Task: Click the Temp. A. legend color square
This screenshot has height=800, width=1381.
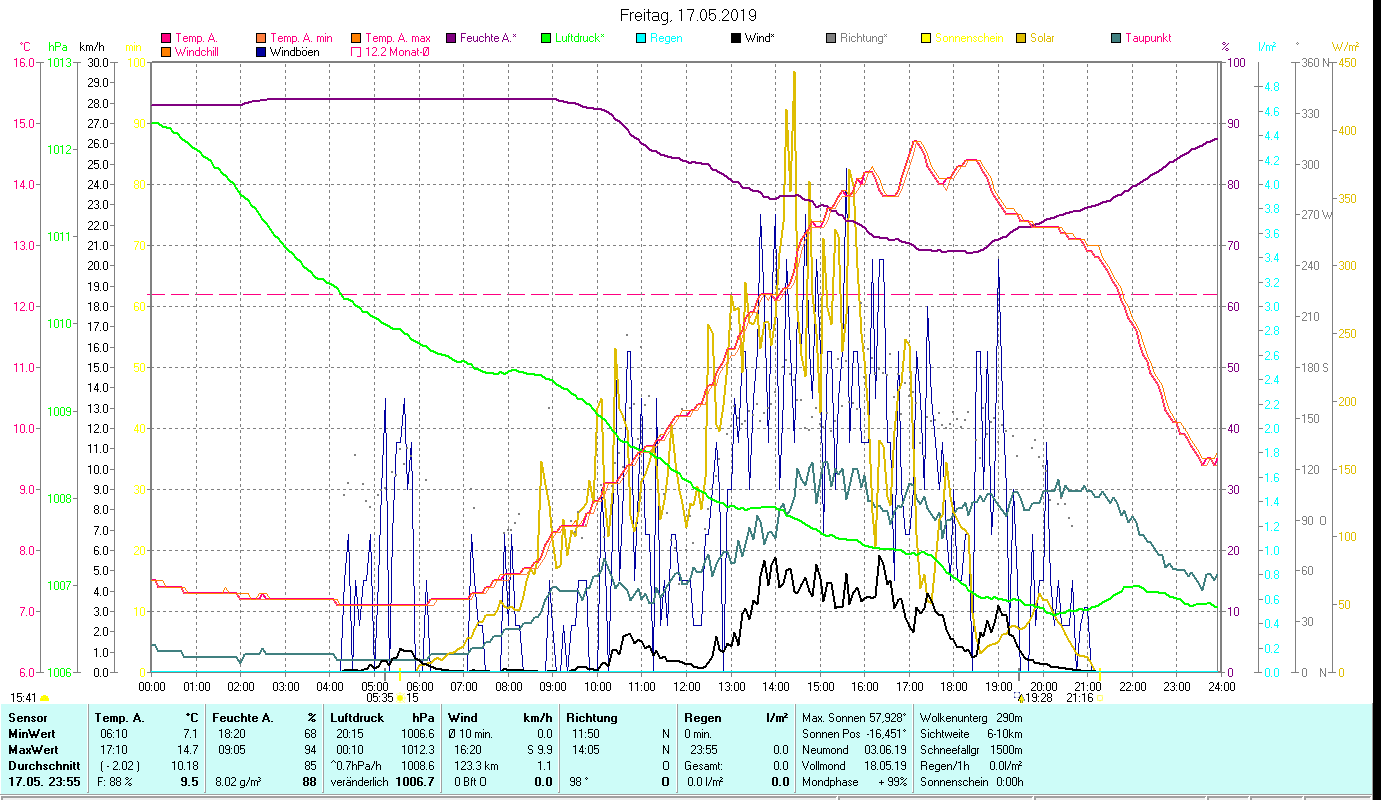Action: [x=166, y=39]
